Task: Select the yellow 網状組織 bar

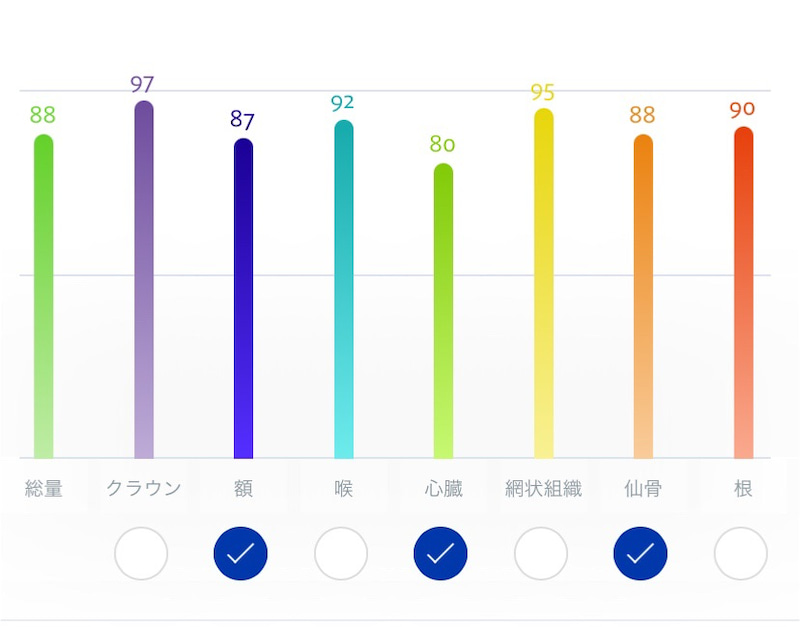Action: point(544,283)
